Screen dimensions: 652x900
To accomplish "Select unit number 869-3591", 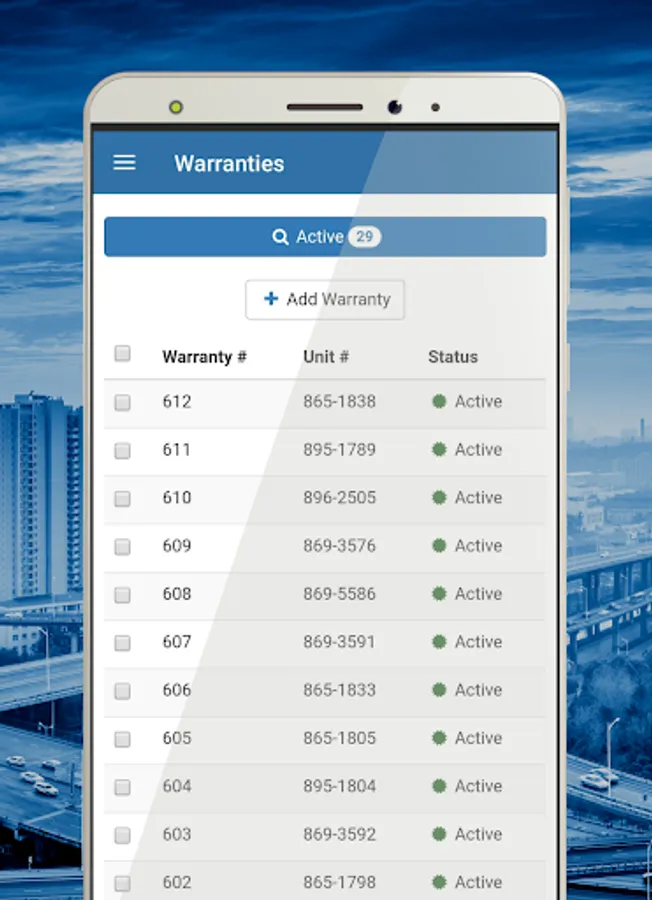I will tap(340, 642).
